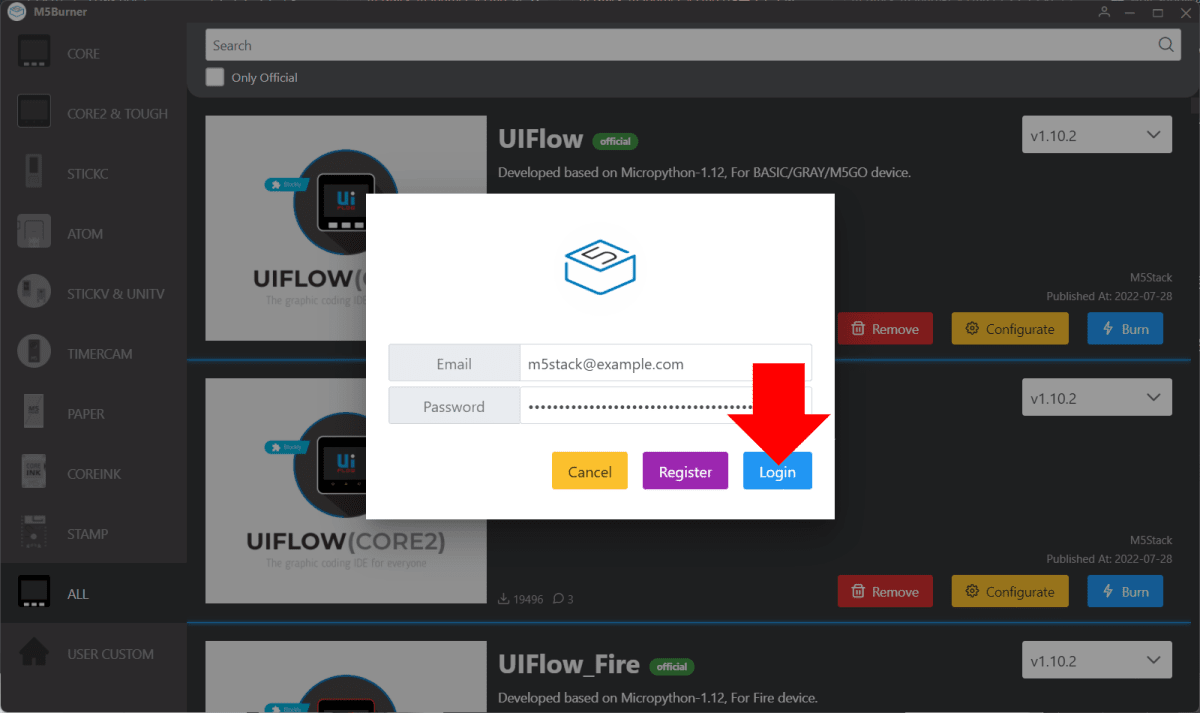1200x713 pixels.
Task: Click Burn on the UIFlow Core2 card
Action: tap(1125, 591)
